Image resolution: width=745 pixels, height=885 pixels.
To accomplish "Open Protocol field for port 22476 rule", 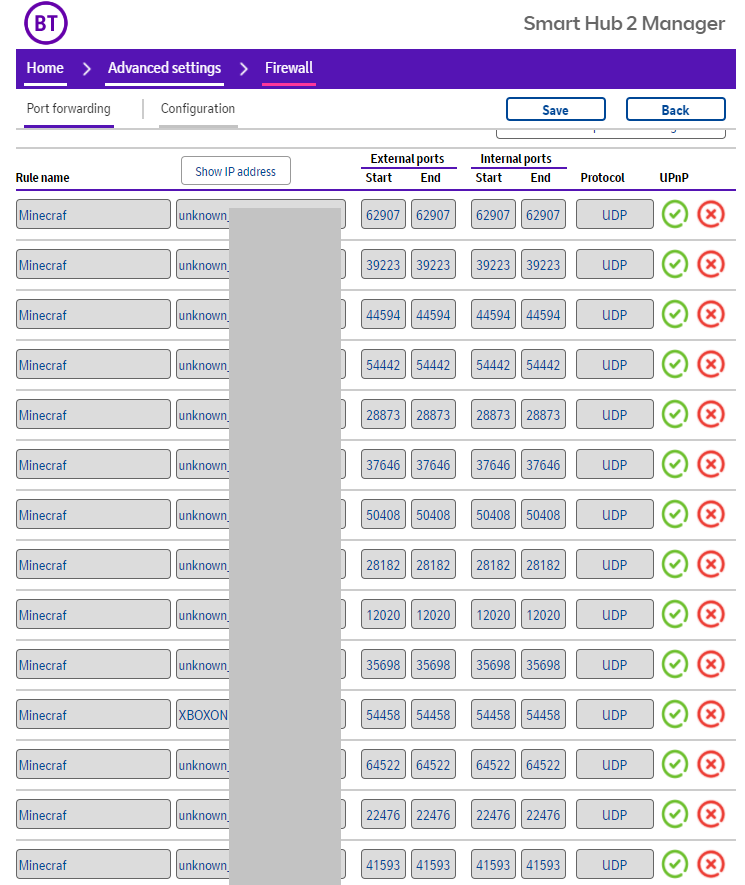I will pyautogui.click(x=614, y=814).
